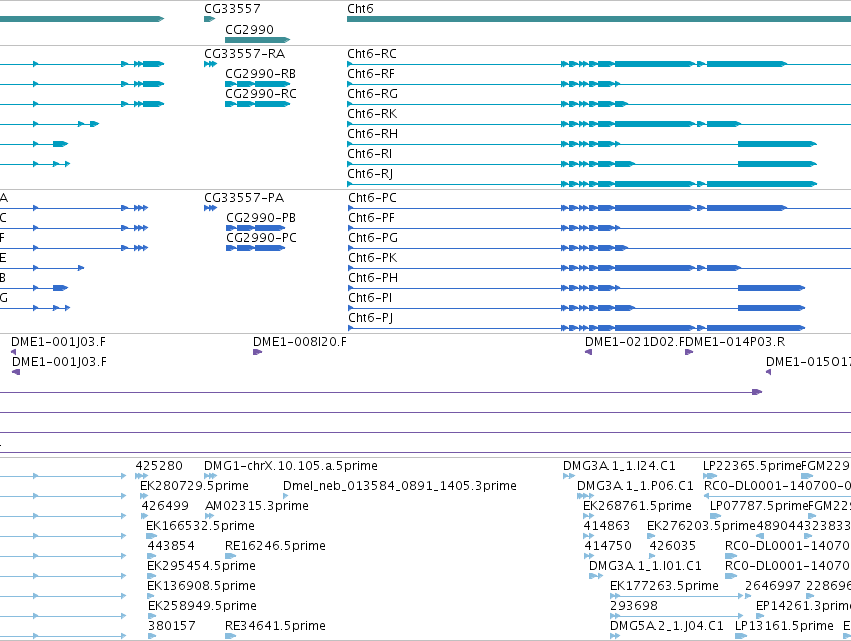Click the 380157 EST label
The height and width of the screenshot is (641, 851).
[172, 626]
